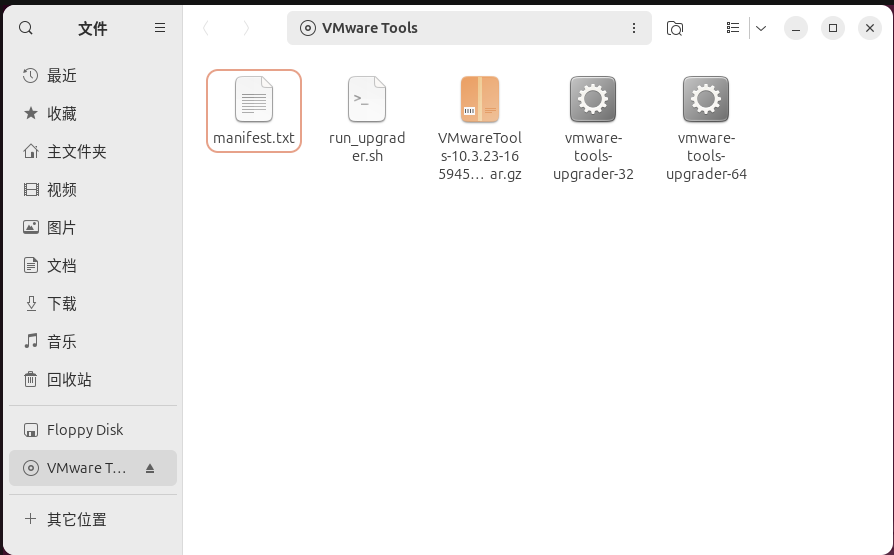Screen dimensions: 894x555
Task: Click the vmware-tools-upgrader-64 label
Action: tap(706, 156)
